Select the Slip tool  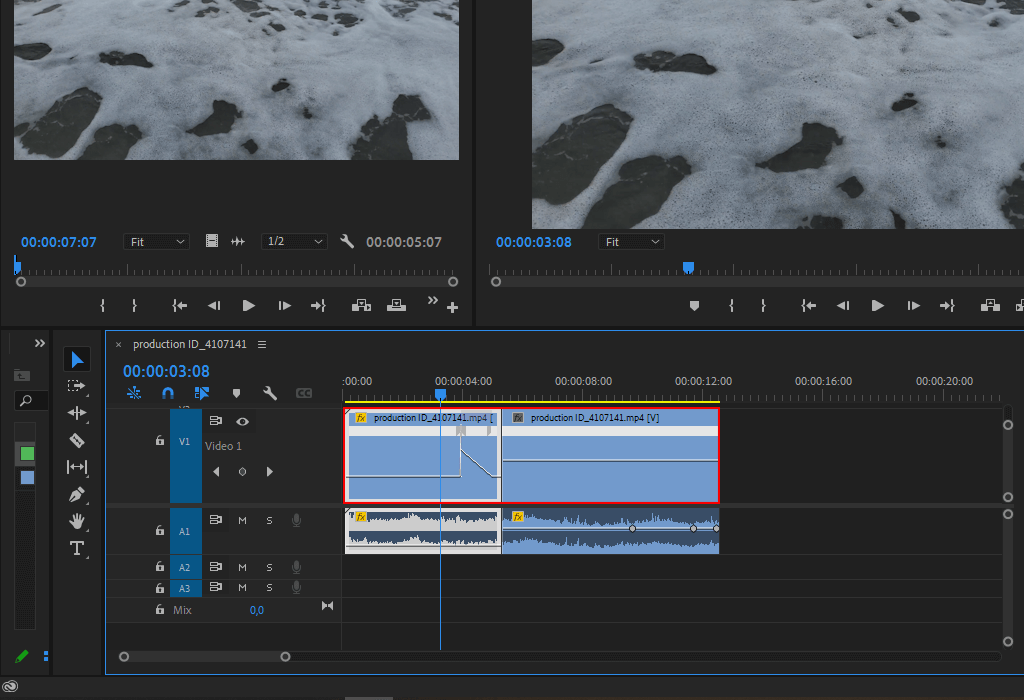(x=76, y=467)
